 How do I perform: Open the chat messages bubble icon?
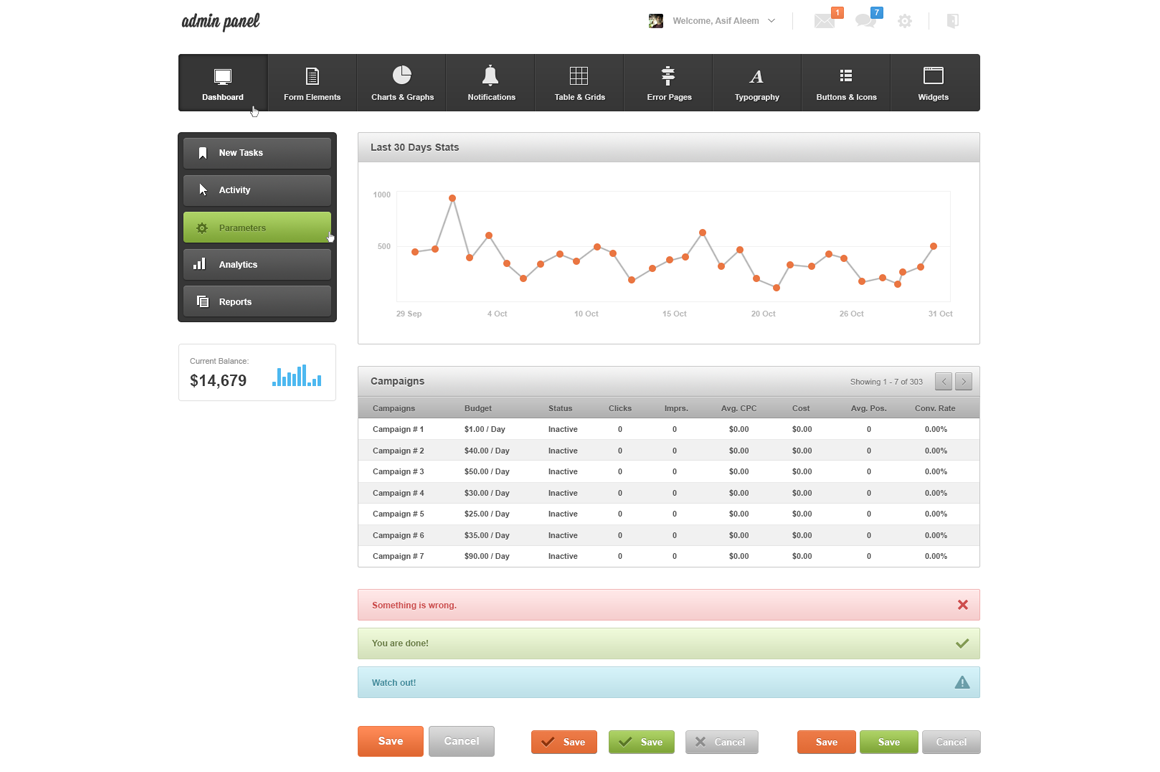(865, 21)
